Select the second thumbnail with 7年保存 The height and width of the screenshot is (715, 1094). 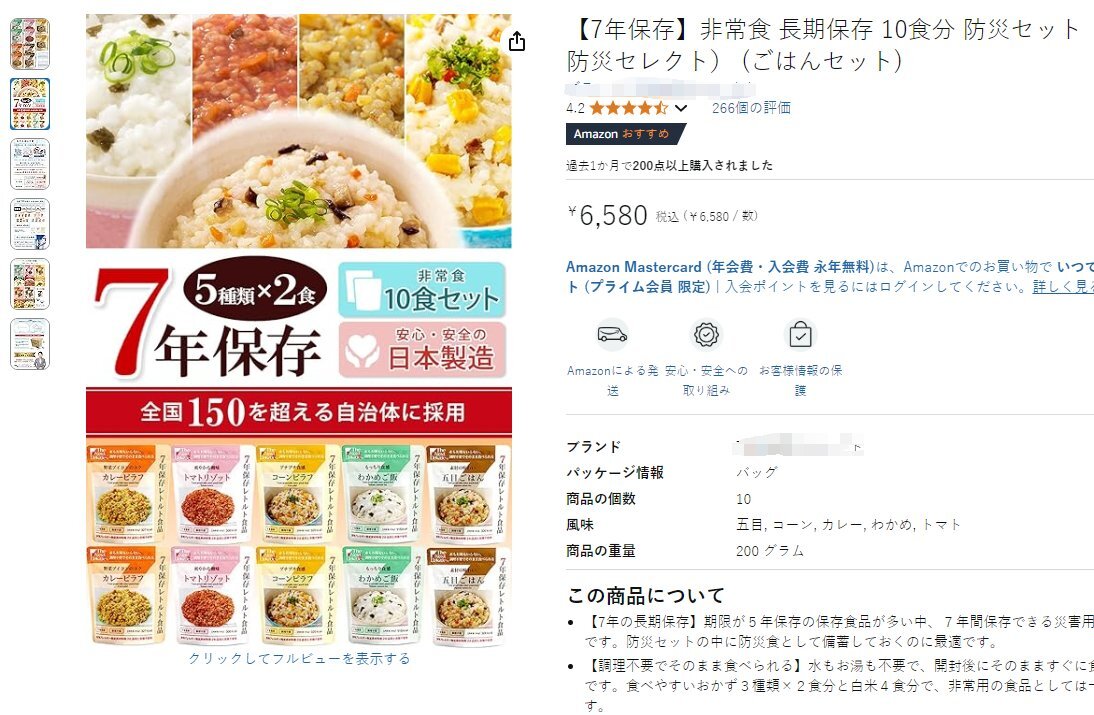[30, 104]
